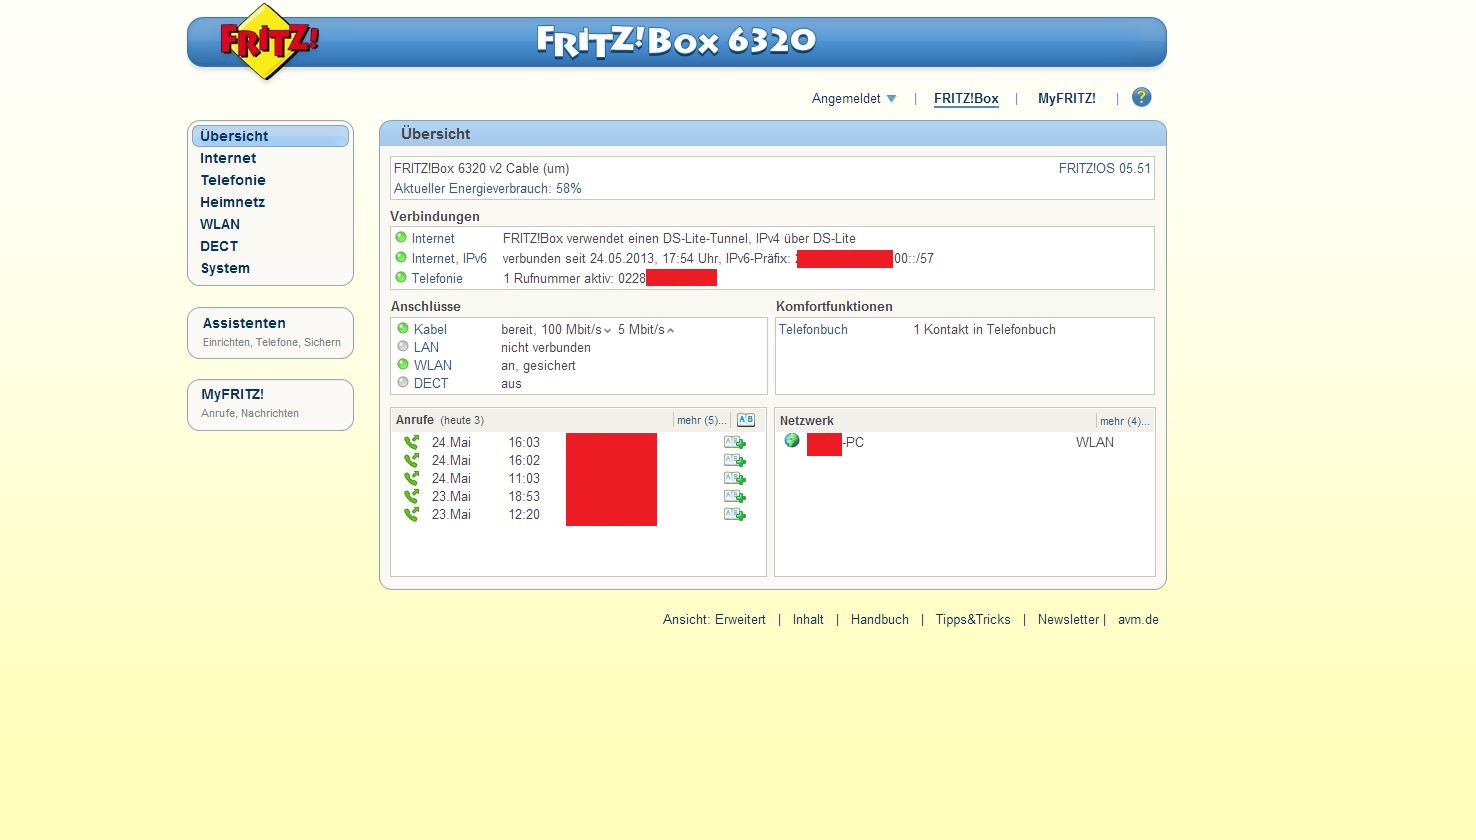Click call icon for 24.Mai 11:03
The image size is (1476, 840).
point(411,478)
